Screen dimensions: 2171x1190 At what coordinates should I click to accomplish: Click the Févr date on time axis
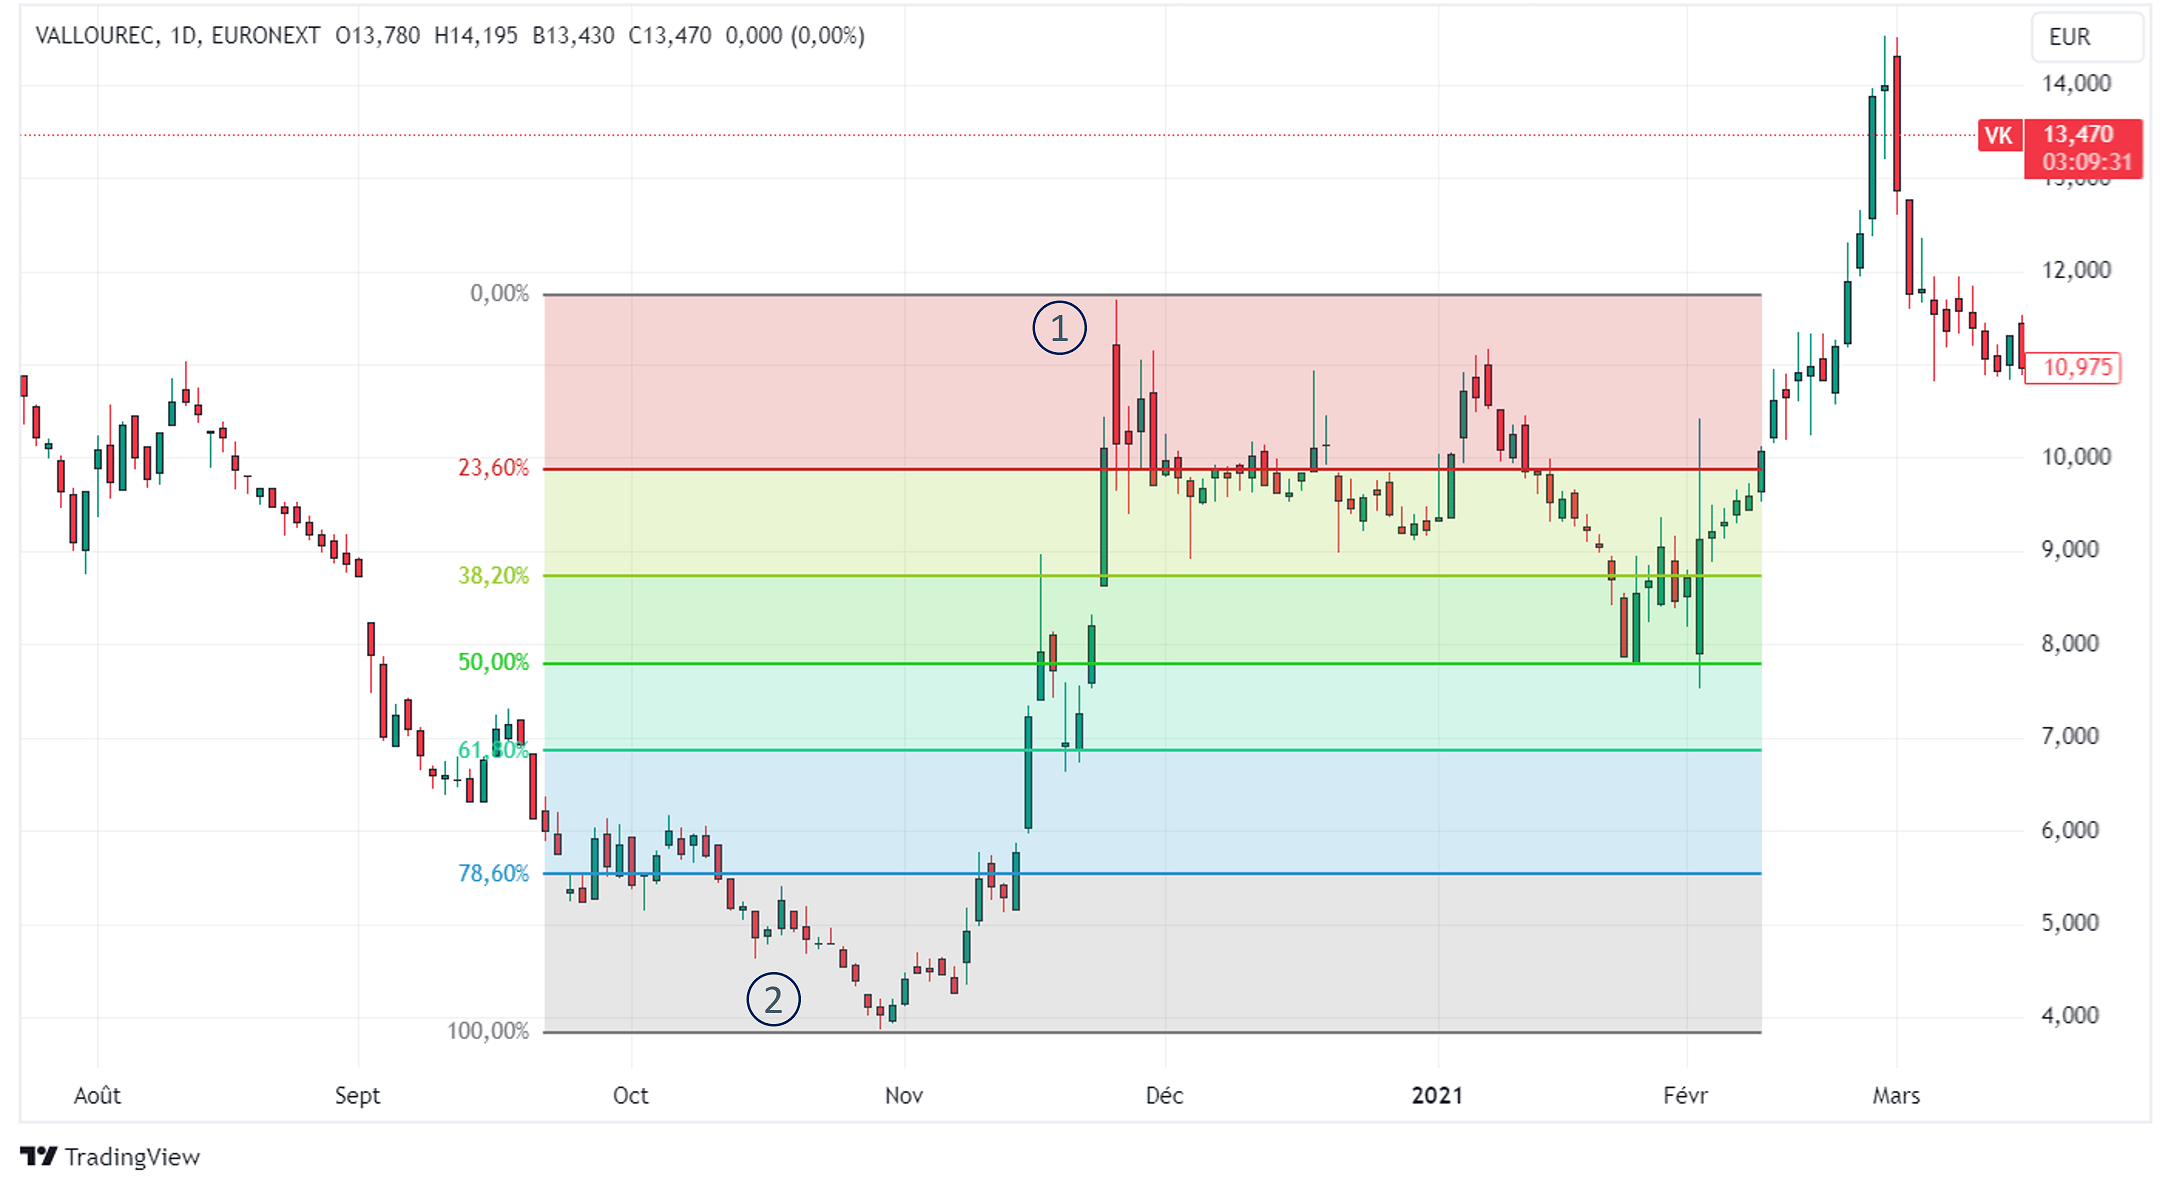click(1685, 1095)
